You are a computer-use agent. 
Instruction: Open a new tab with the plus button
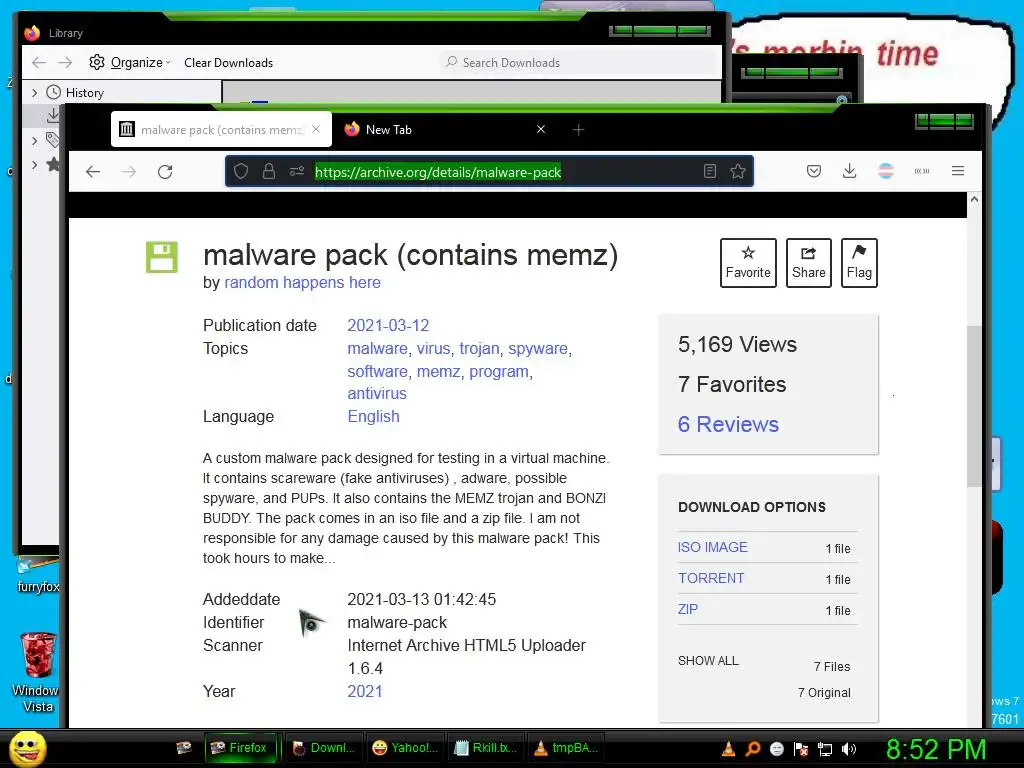[x=578, y=130]
